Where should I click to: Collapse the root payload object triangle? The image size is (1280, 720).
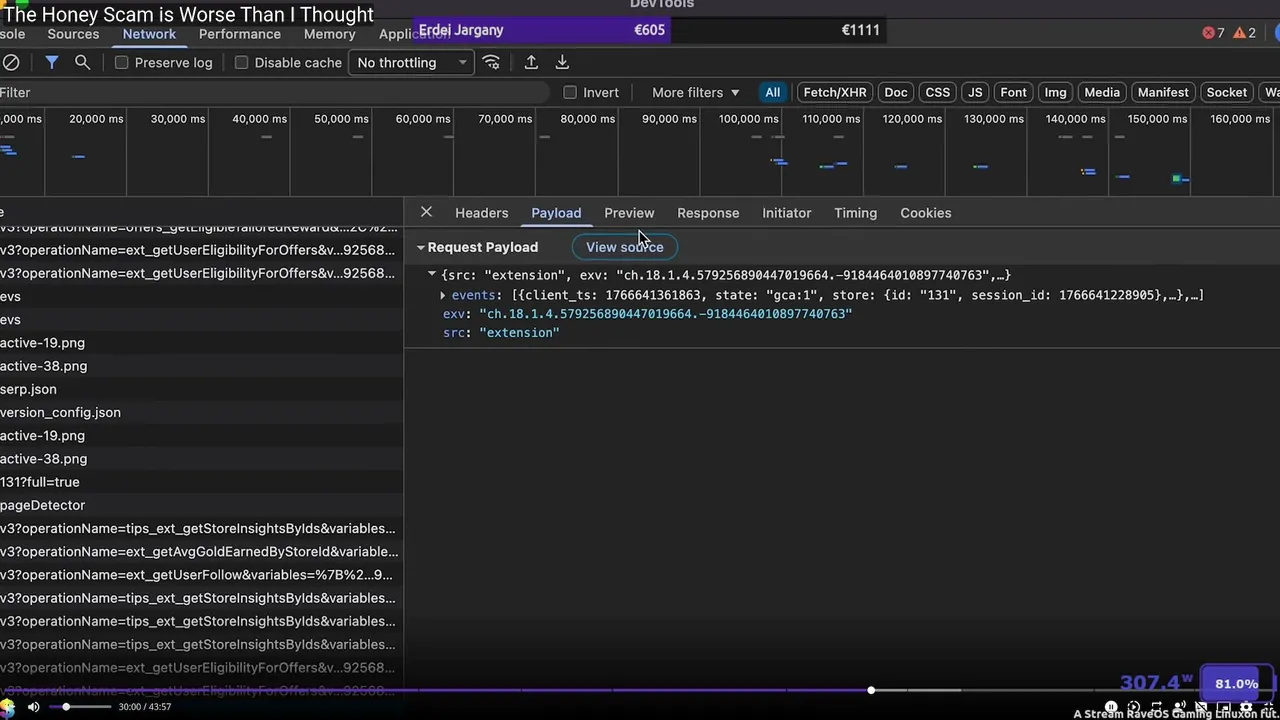pyautogui.click(x=432, y=274)
